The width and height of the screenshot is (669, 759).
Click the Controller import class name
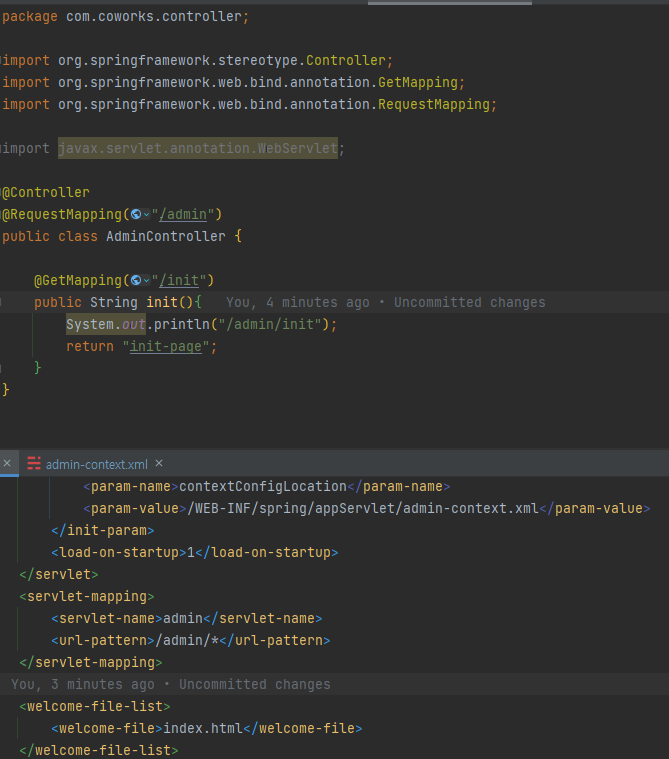(346, 61)
